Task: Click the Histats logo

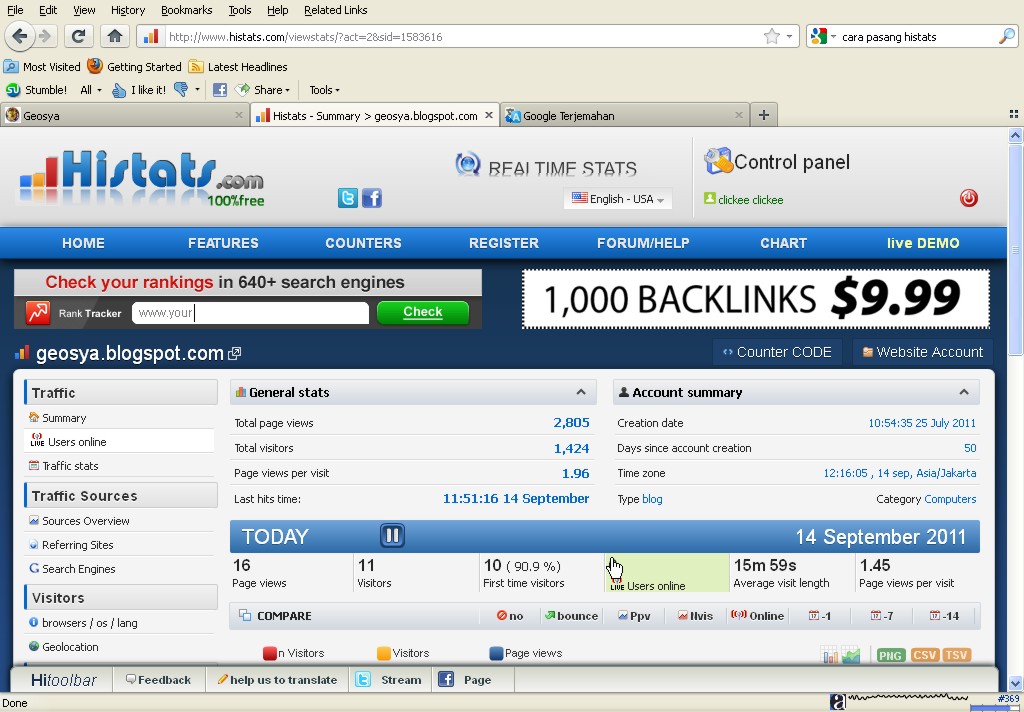Action: pos(142,176)
